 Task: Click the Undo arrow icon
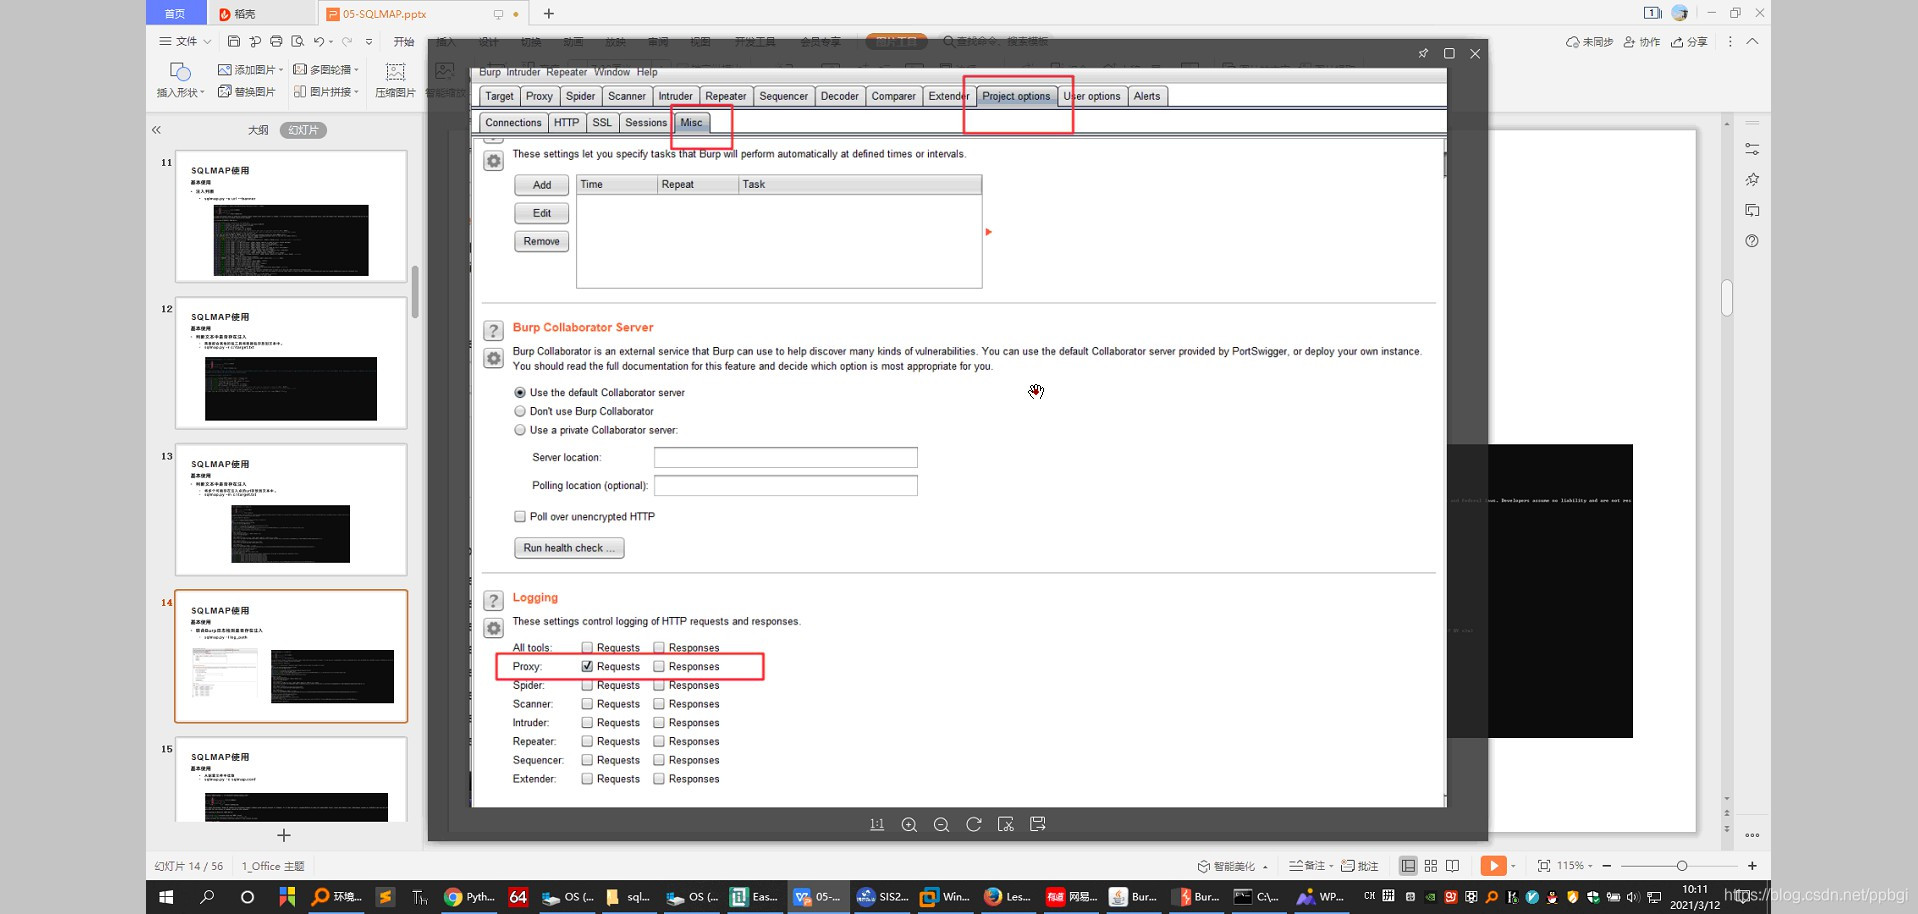coord(318,41)
